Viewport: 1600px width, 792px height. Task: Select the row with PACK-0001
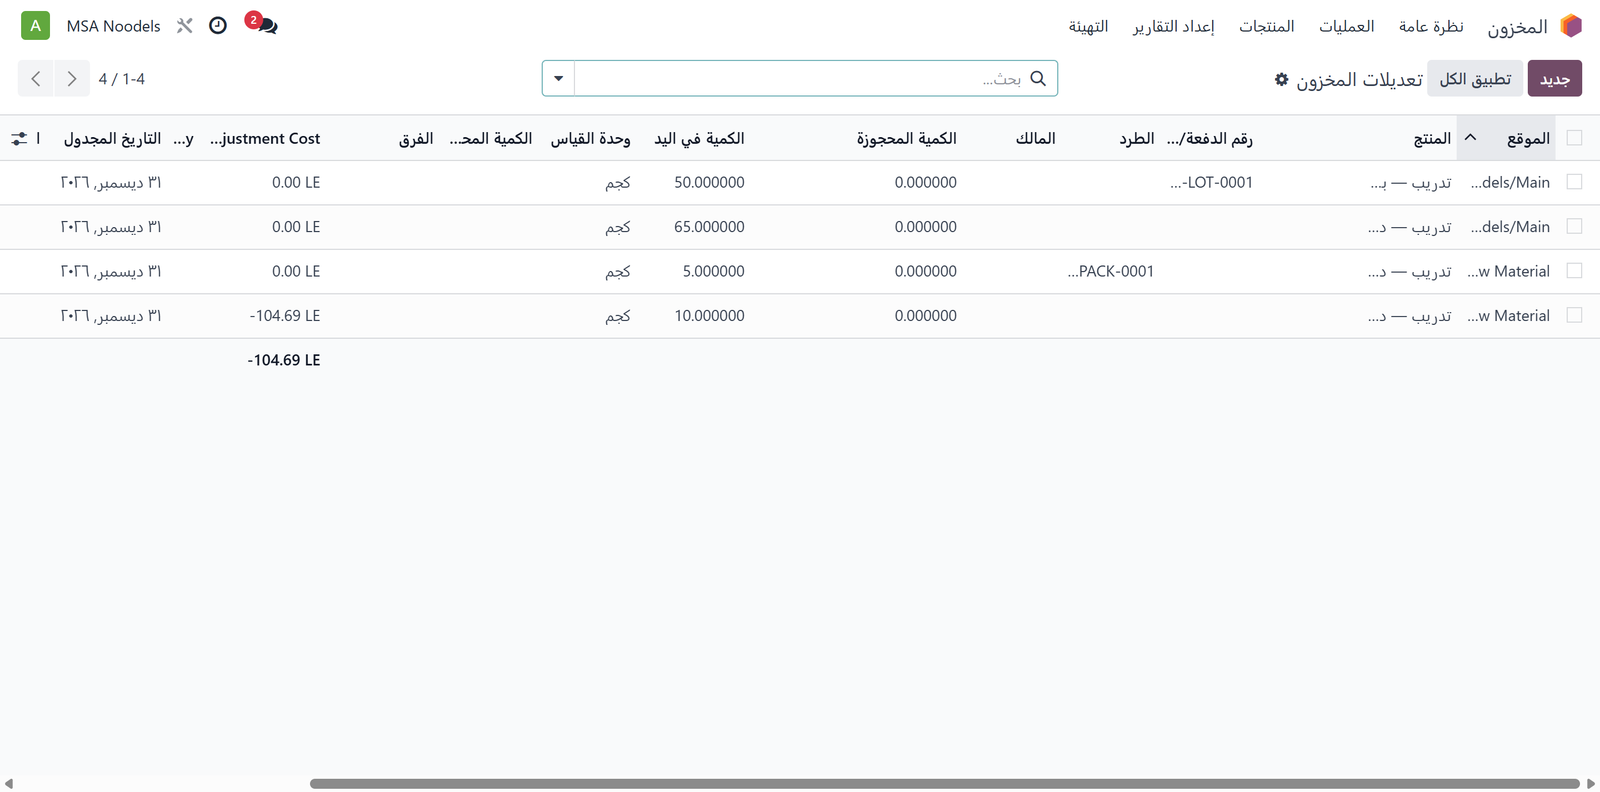pos(1574,271)
